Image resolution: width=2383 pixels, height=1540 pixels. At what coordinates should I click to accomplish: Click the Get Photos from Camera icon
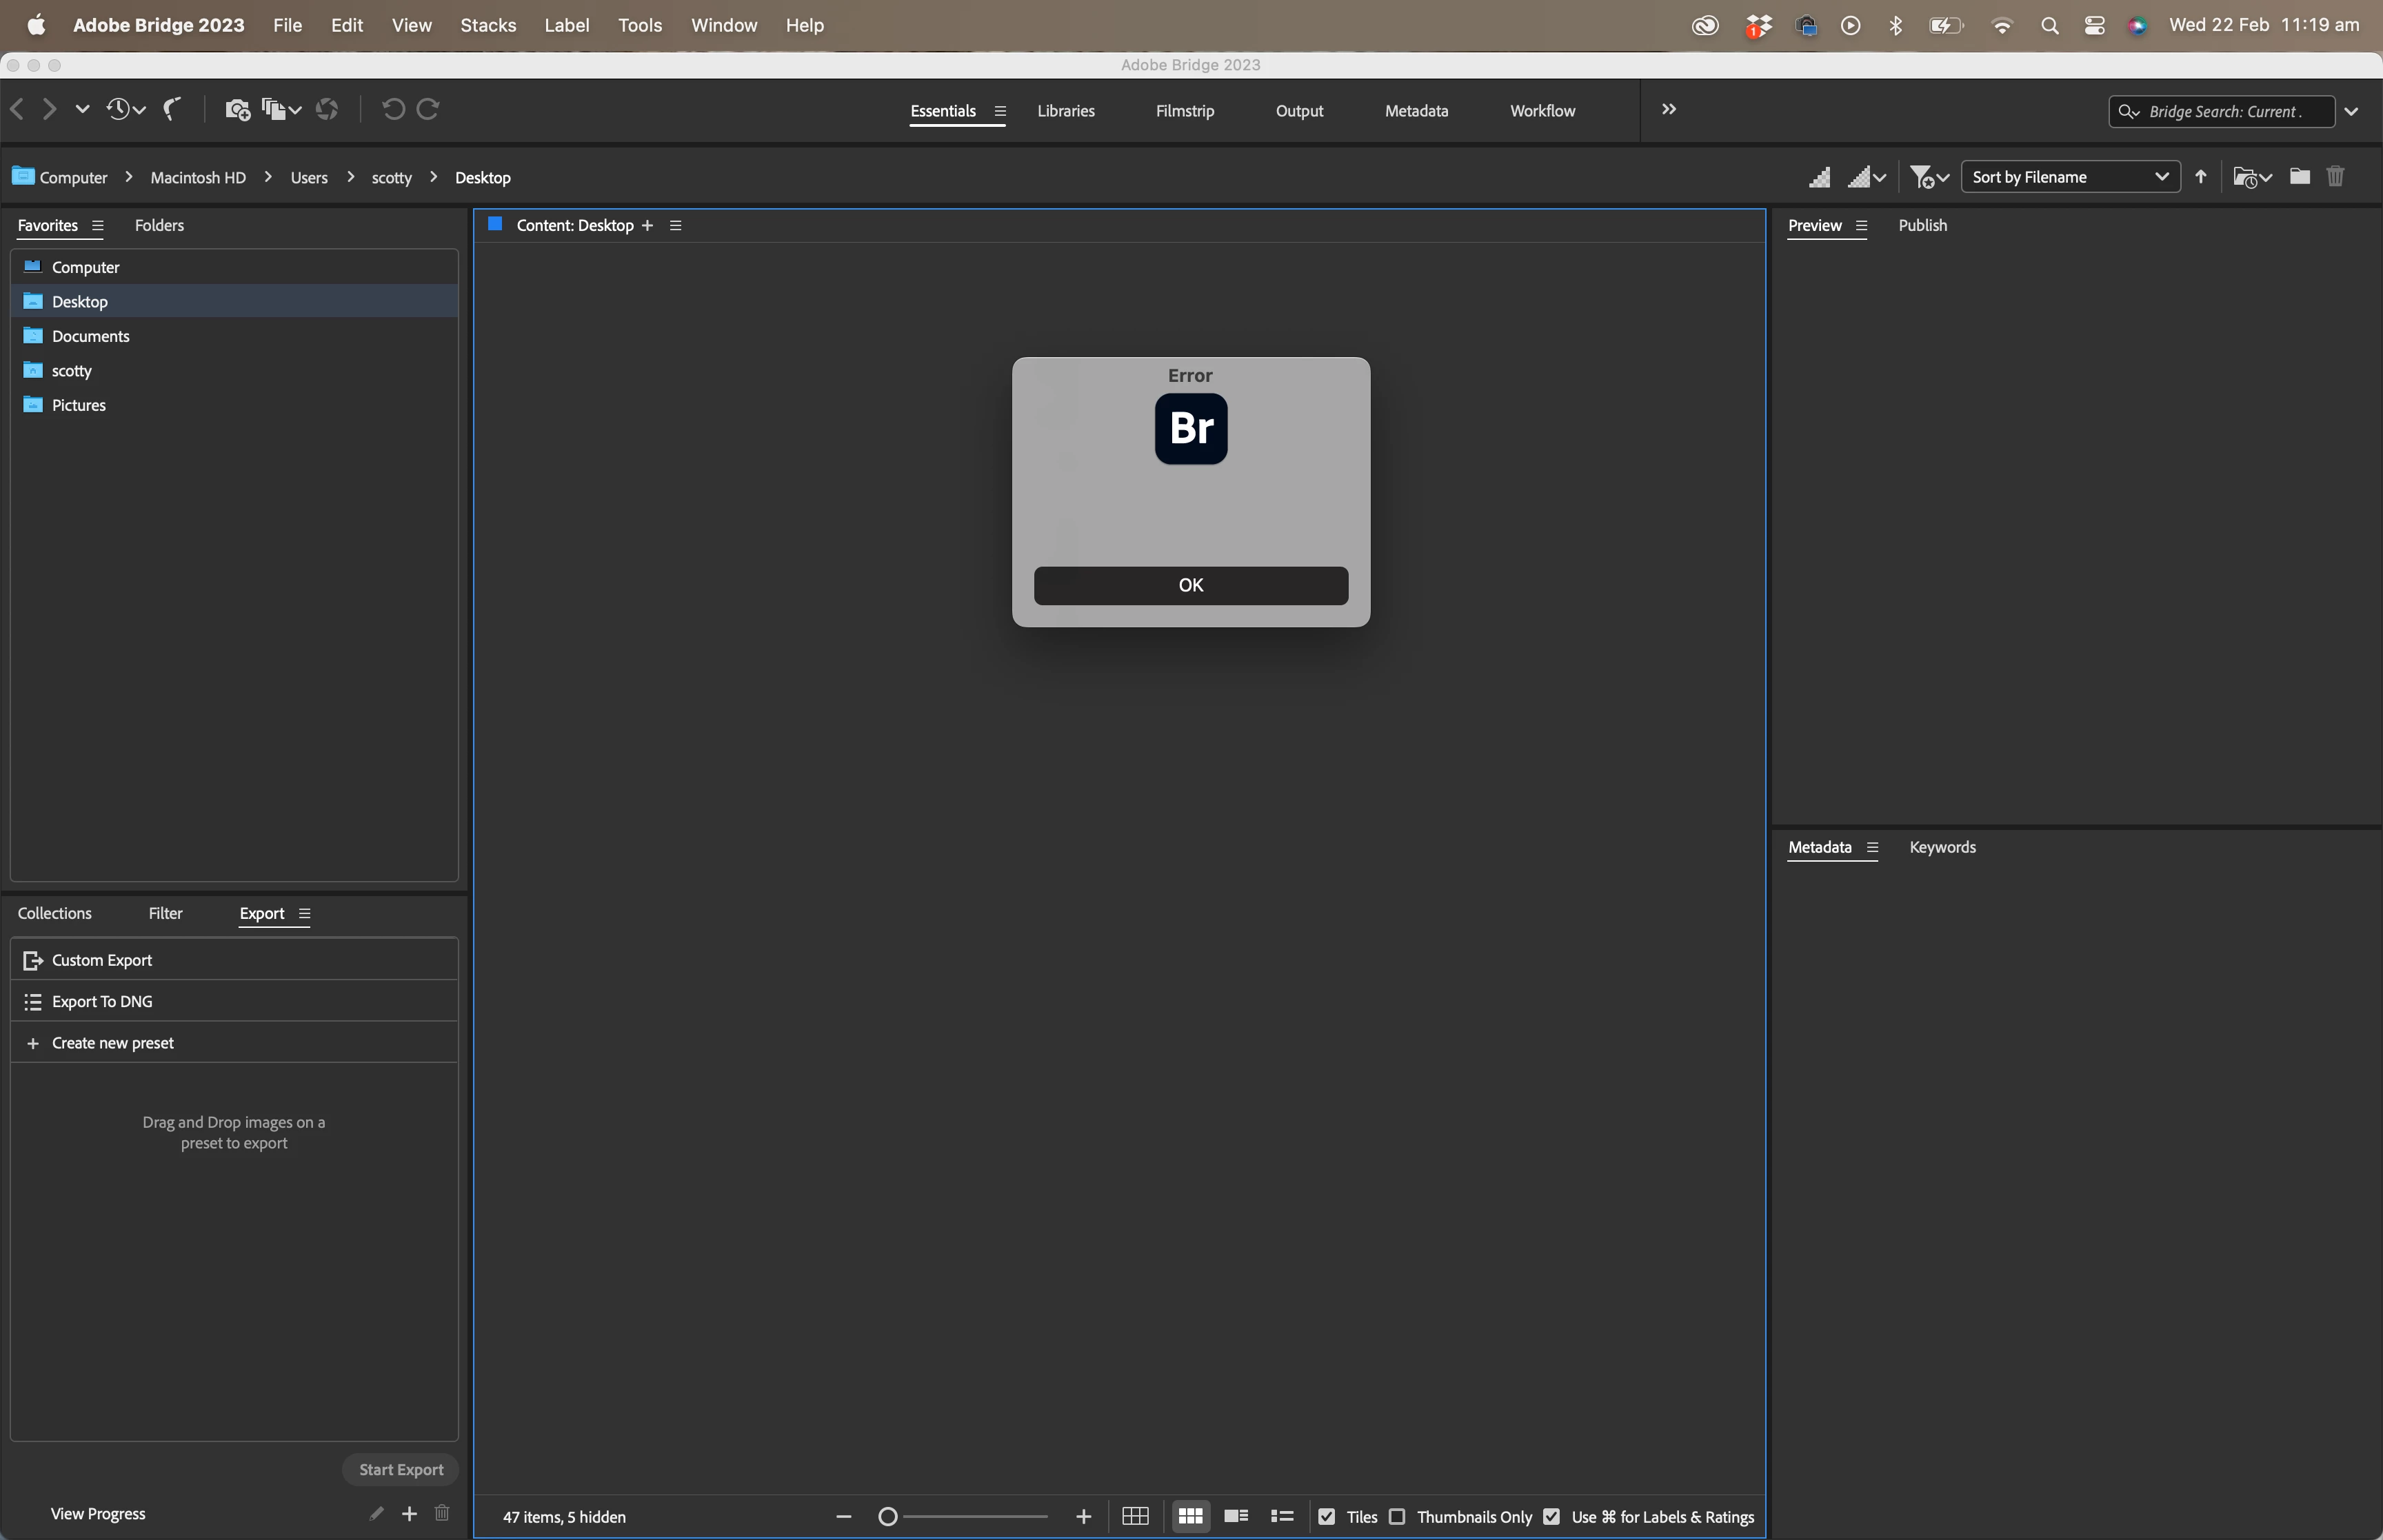point(237,110)
